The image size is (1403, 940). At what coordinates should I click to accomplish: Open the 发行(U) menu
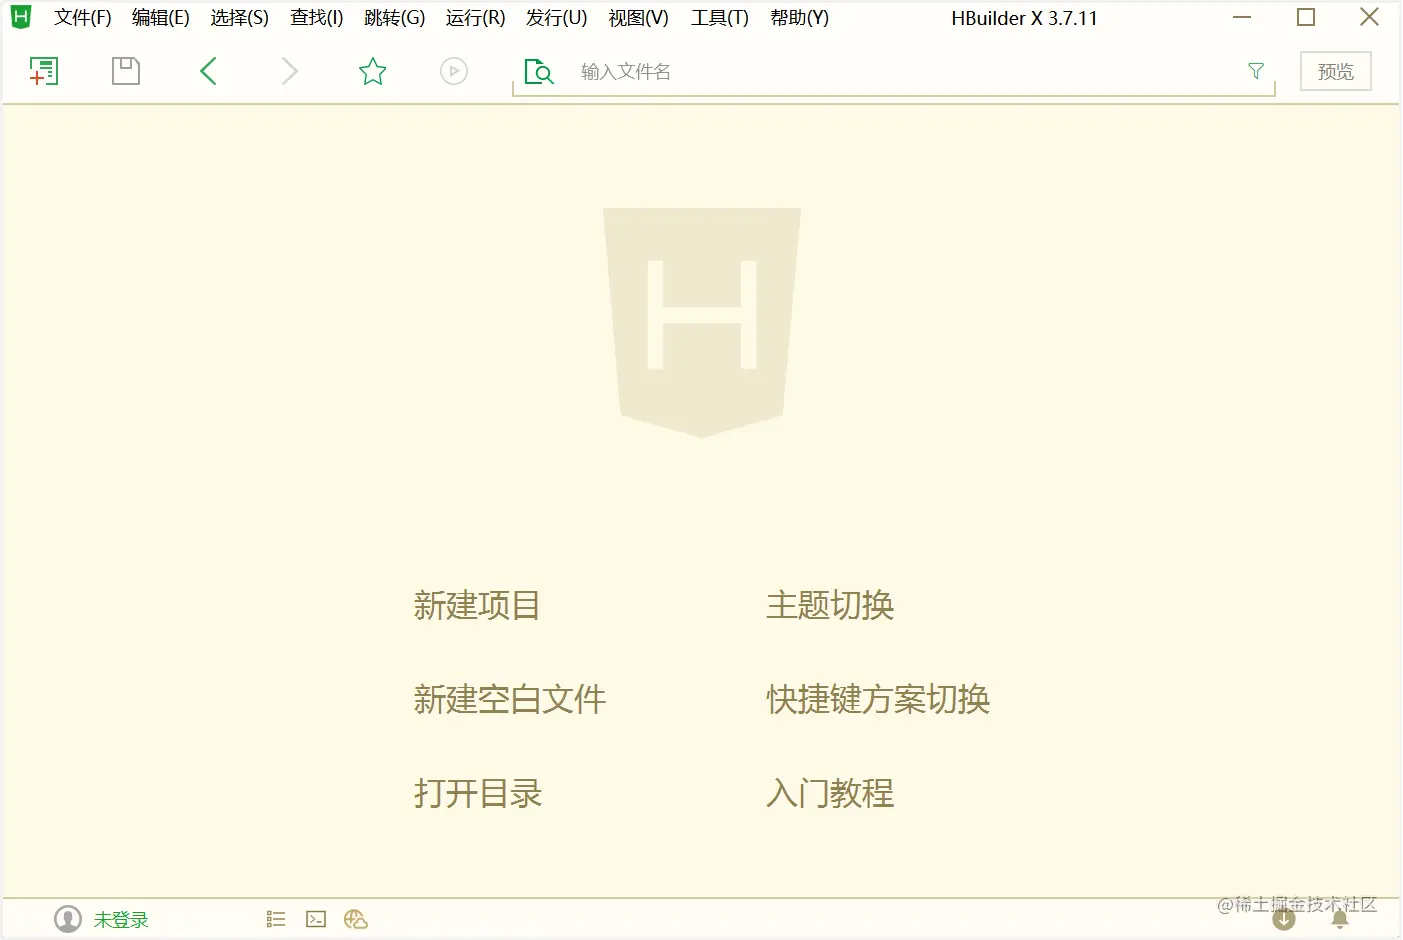click(x=557, y=18)
